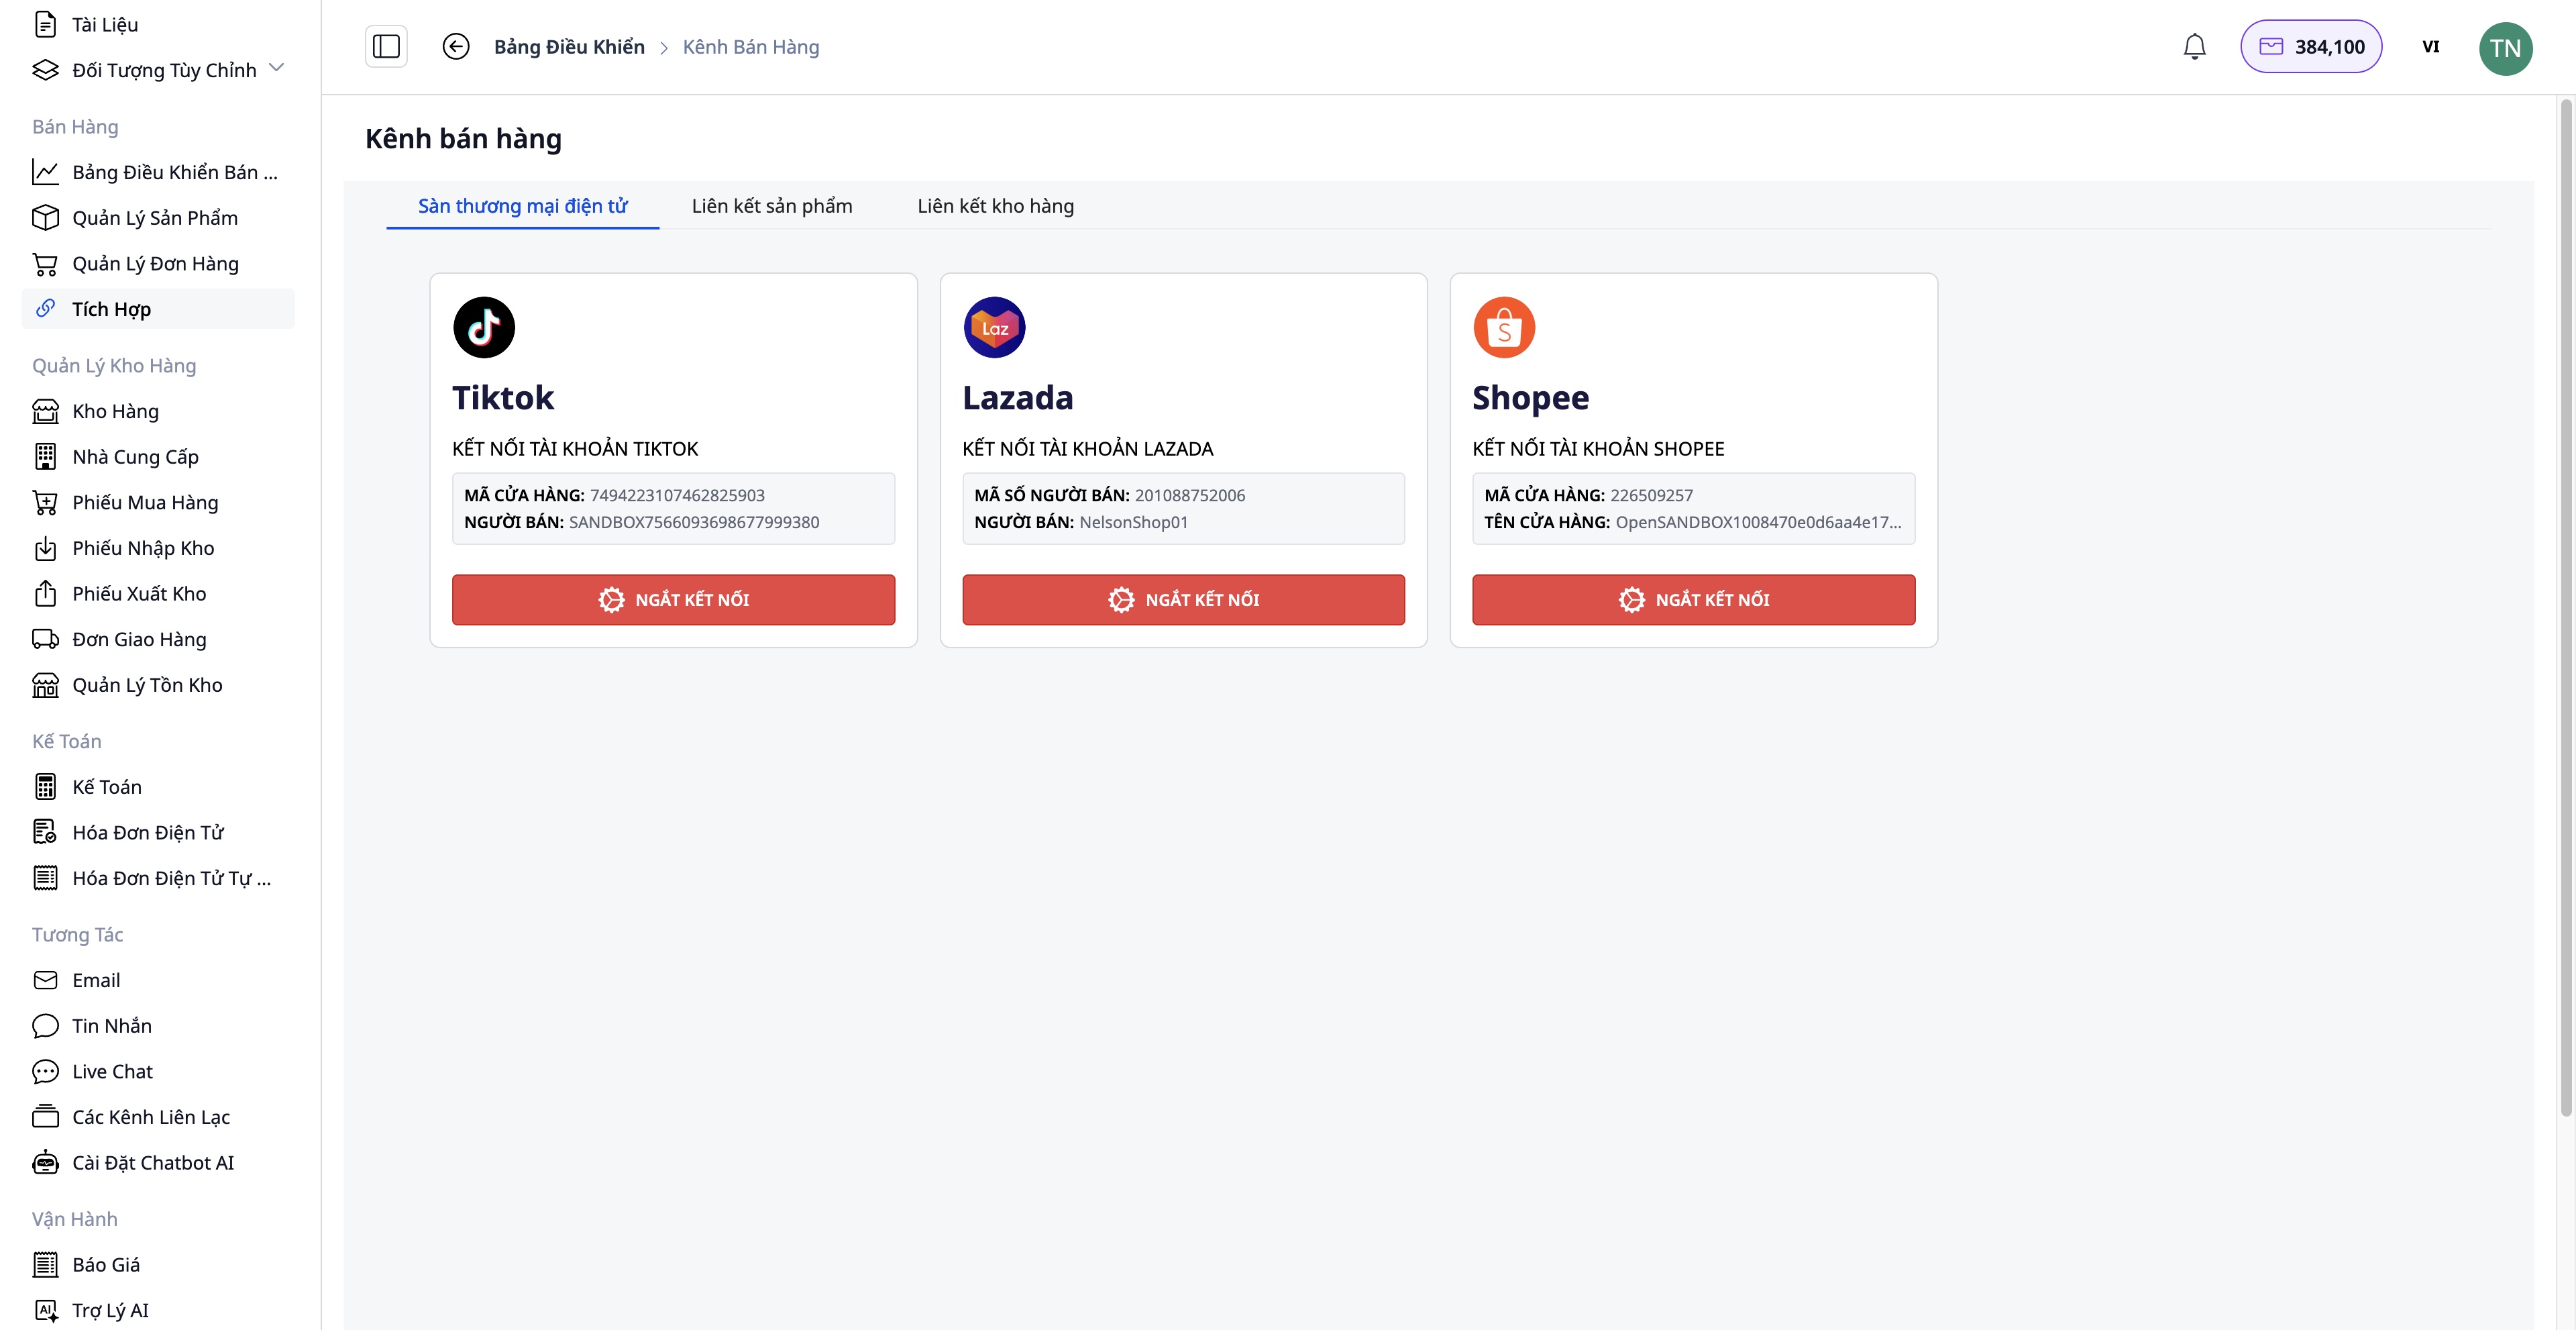Open Phiếu Nhập Kho import slip section
Viewport: 2576px width, 1330px height.
tap(143, 548)
